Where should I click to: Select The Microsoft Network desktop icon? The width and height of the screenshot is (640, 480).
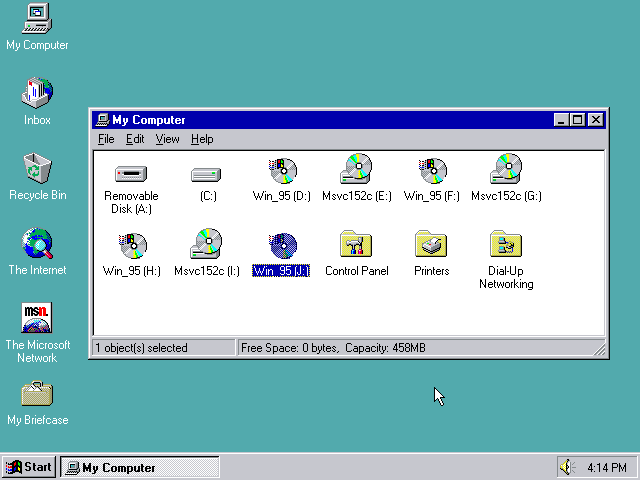click(37, 318)
